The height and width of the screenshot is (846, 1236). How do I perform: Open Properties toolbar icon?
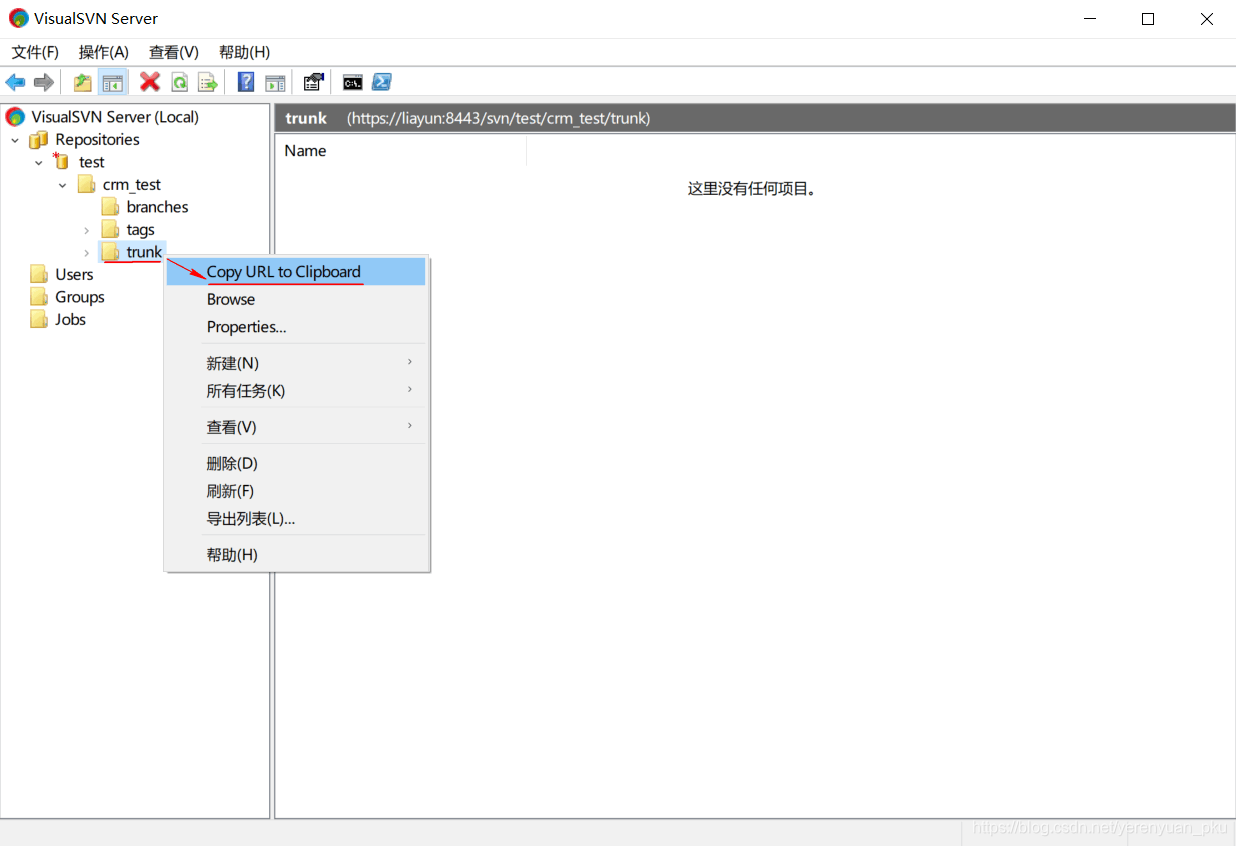point(314,82)
